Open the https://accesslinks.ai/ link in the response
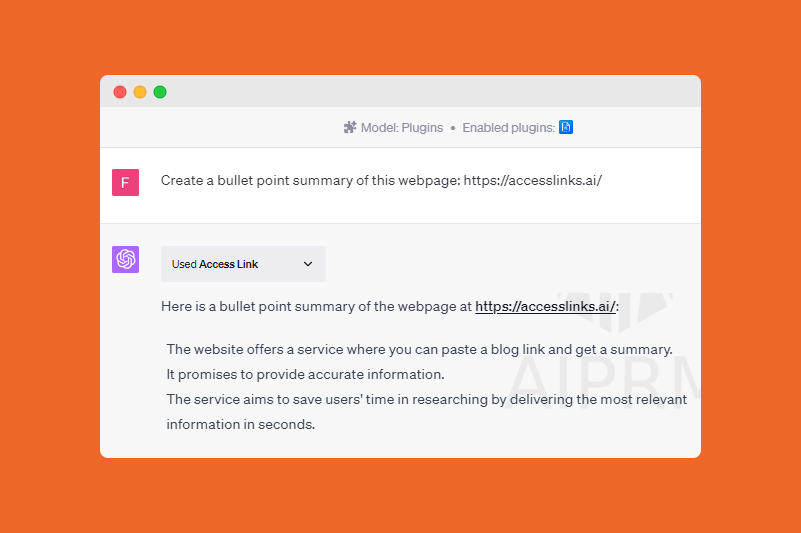This screenshot has height=533, width=801. pos(545,306)
